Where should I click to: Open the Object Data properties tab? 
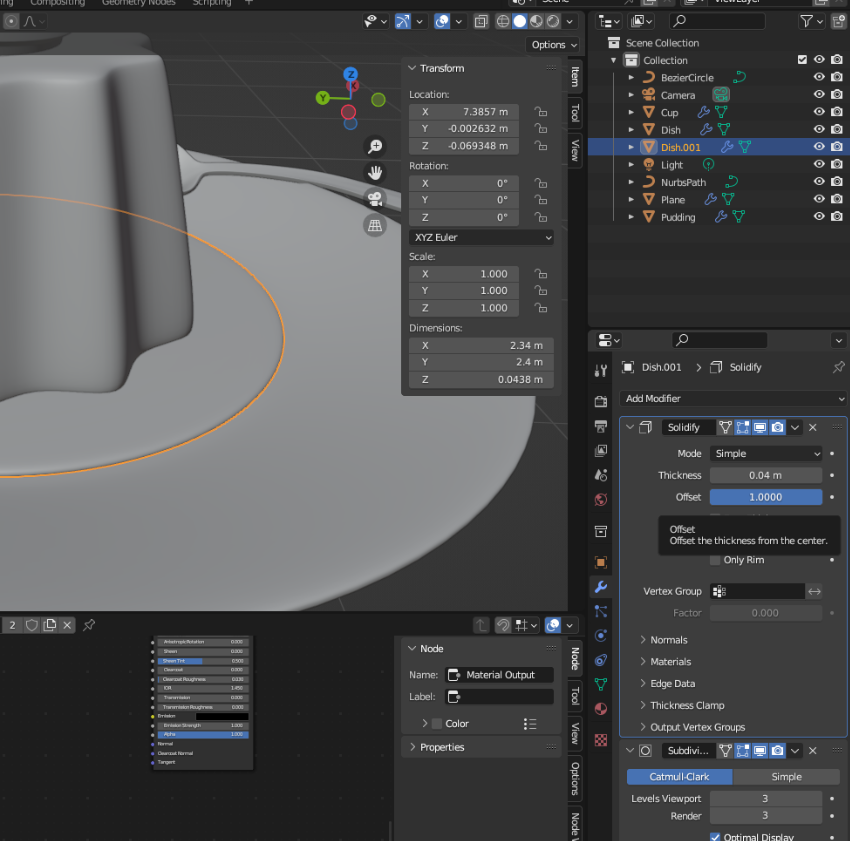tap(601, 684)
